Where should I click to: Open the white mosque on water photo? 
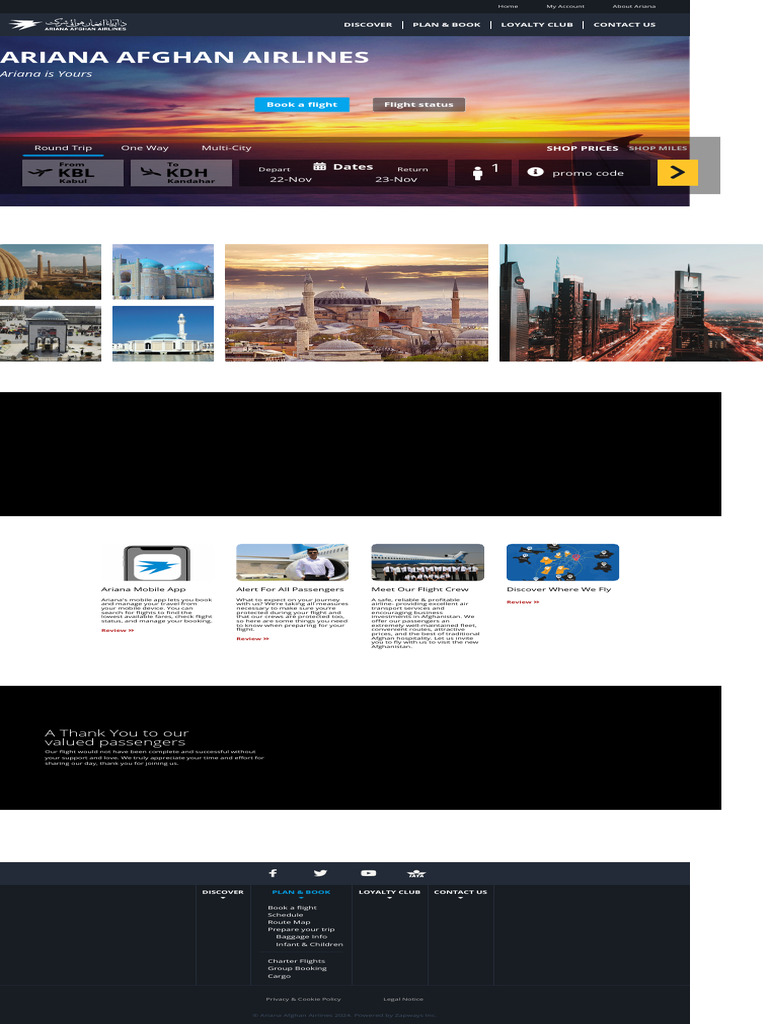coord(163,334)
